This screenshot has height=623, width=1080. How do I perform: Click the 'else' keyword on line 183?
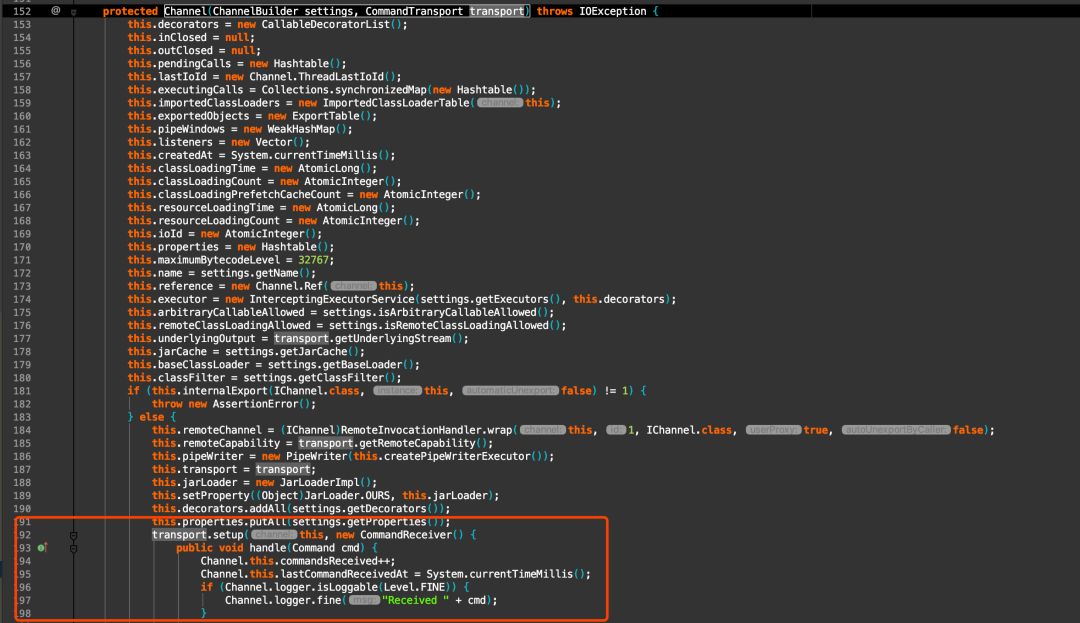coord(152,417)
